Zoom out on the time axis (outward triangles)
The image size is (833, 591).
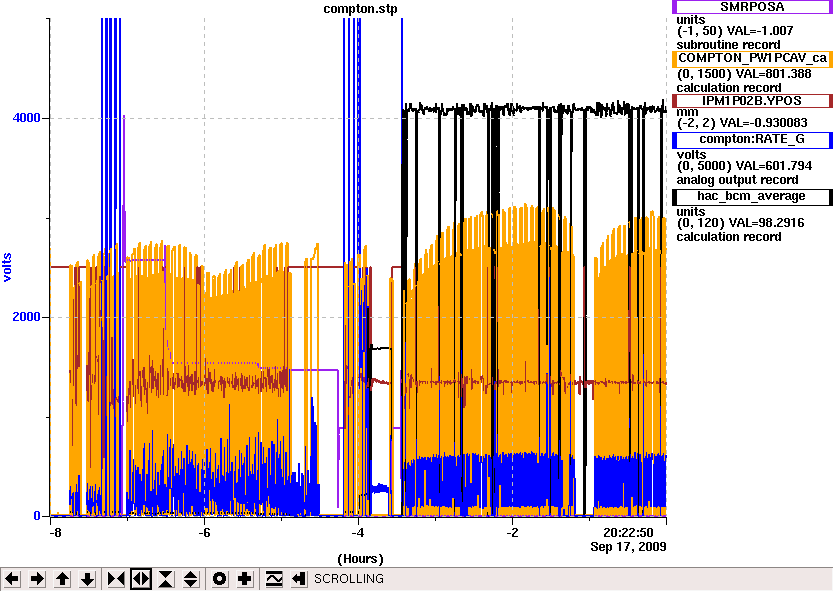[141, 579]
